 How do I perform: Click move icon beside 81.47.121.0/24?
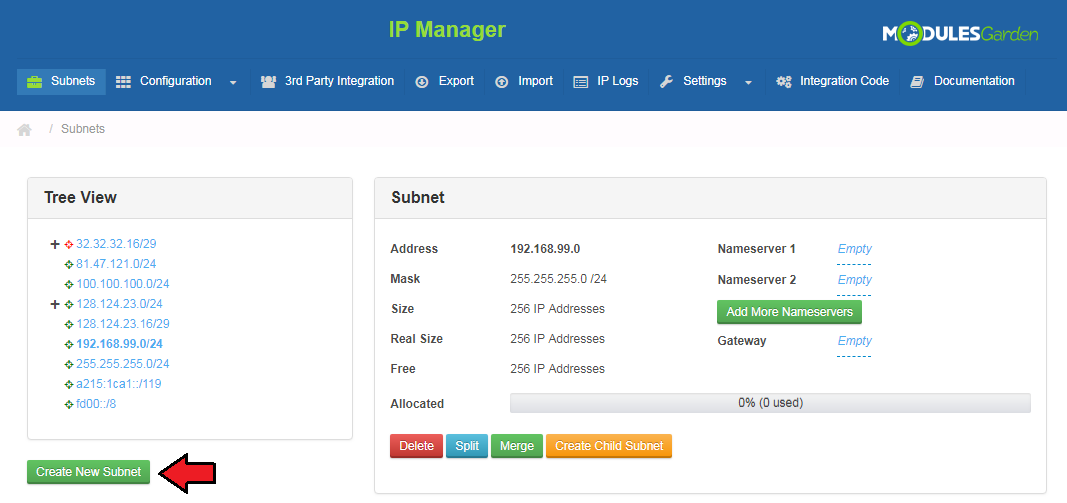coord(69,264)
